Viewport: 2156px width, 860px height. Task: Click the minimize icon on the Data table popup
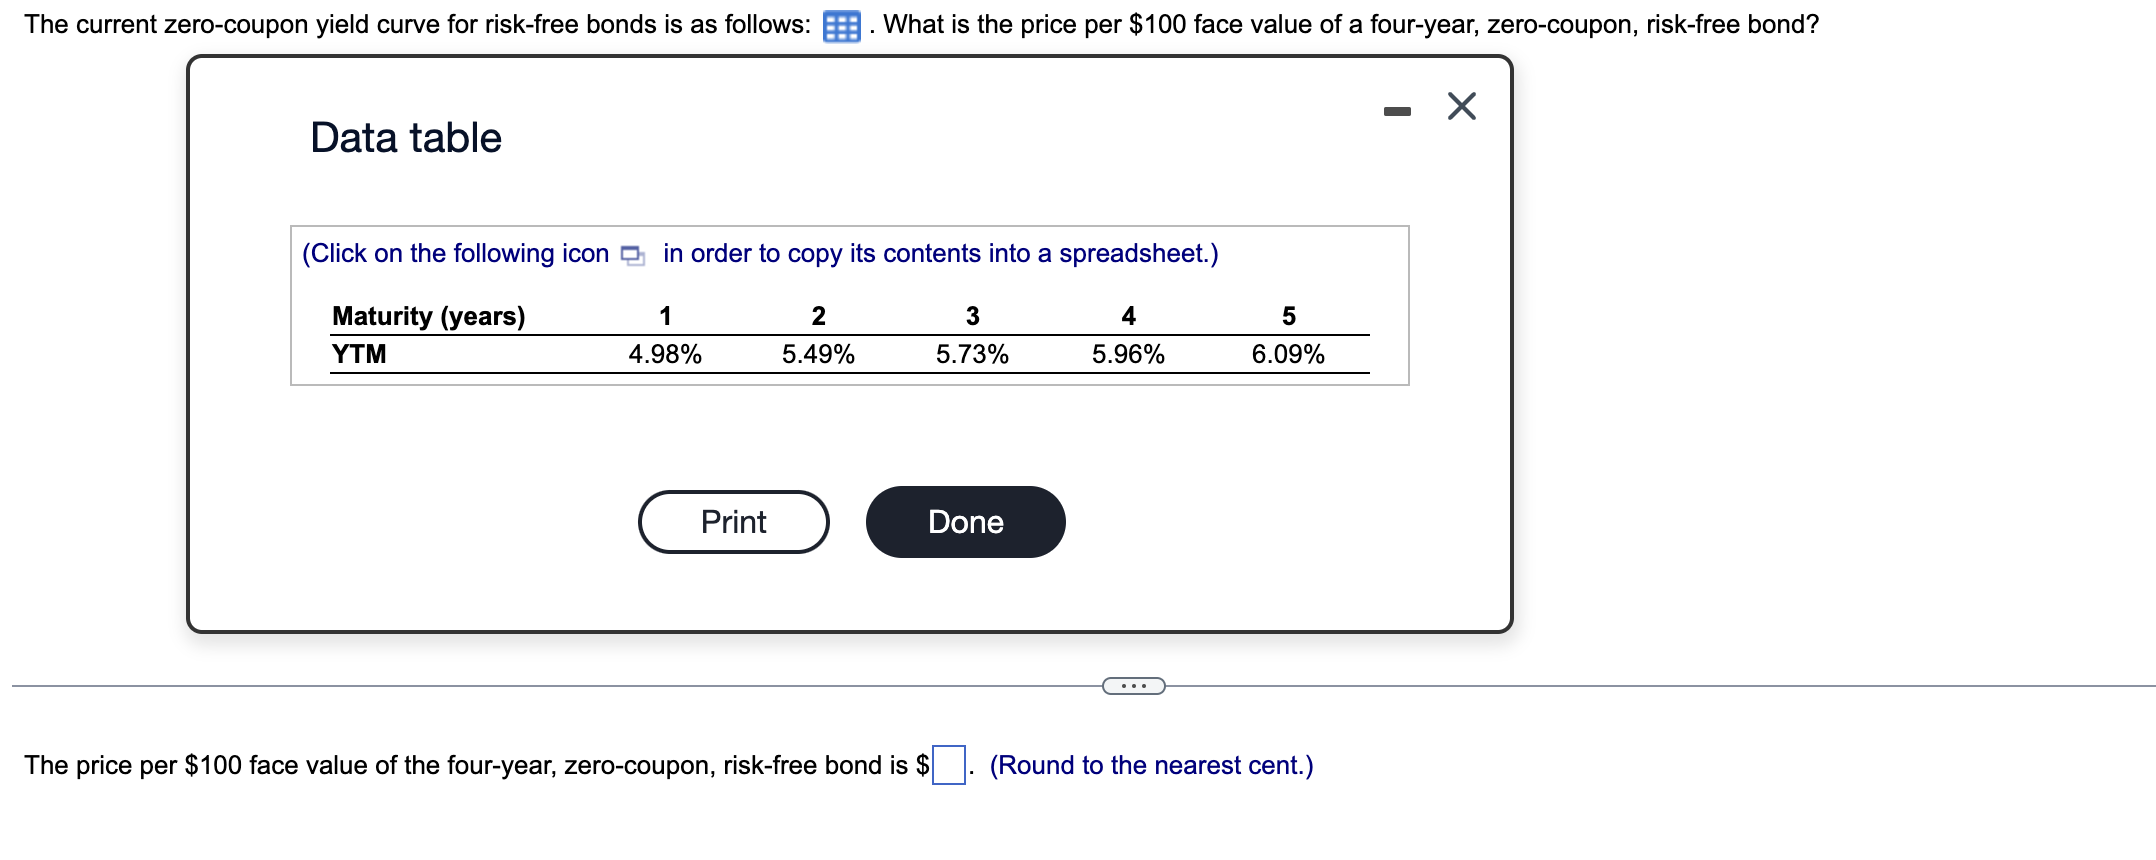[1396, 110]
